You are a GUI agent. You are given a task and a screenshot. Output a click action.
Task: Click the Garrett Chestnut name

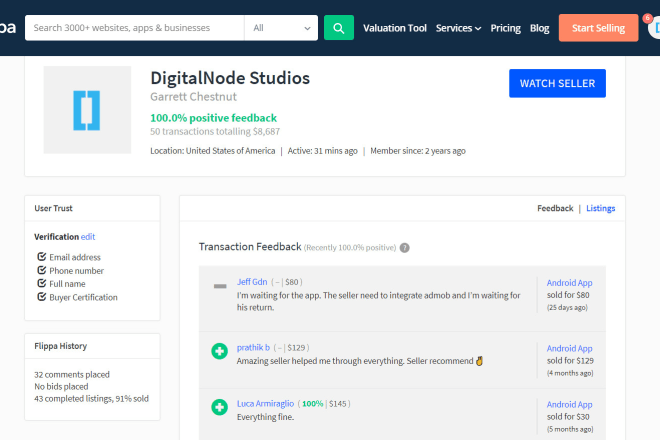coord(194,97)
